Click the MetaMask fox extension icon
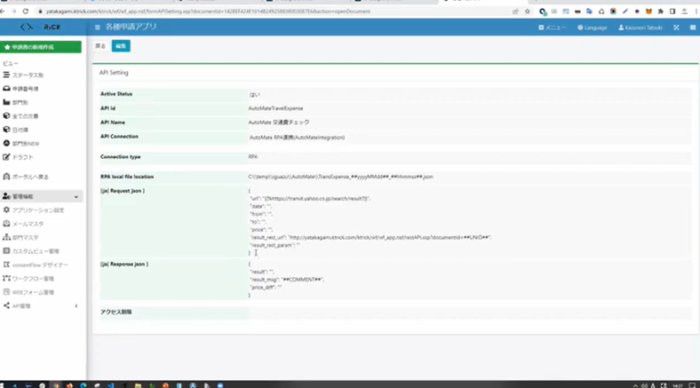700x388 pixels. click(649, 11)
